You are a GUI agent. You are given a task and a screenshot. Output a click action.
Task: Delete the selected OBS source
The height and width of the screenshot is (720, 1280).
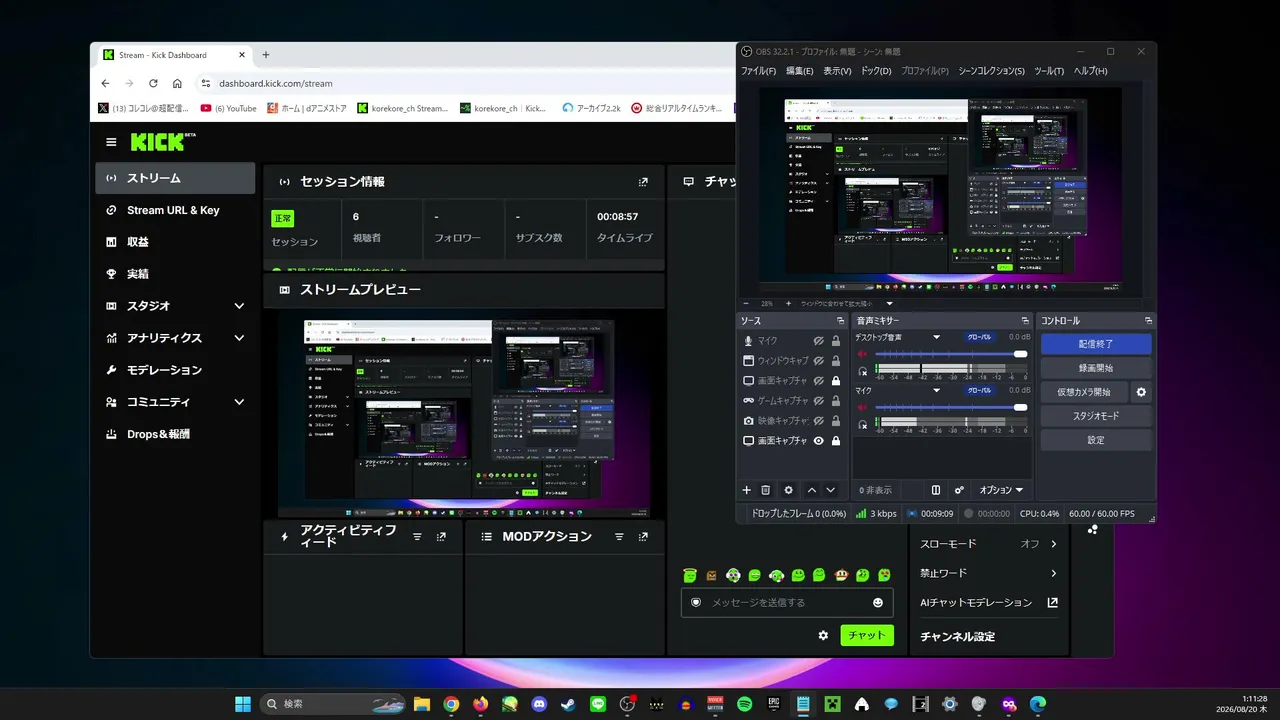[766, 490]
